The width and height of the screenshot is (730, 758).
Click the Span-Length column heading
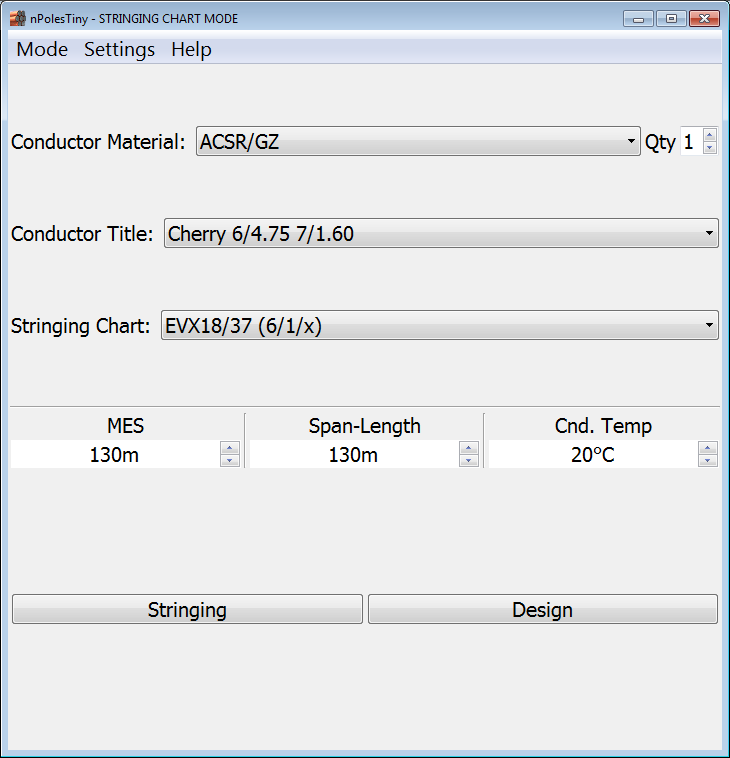[x=365, y=426]
